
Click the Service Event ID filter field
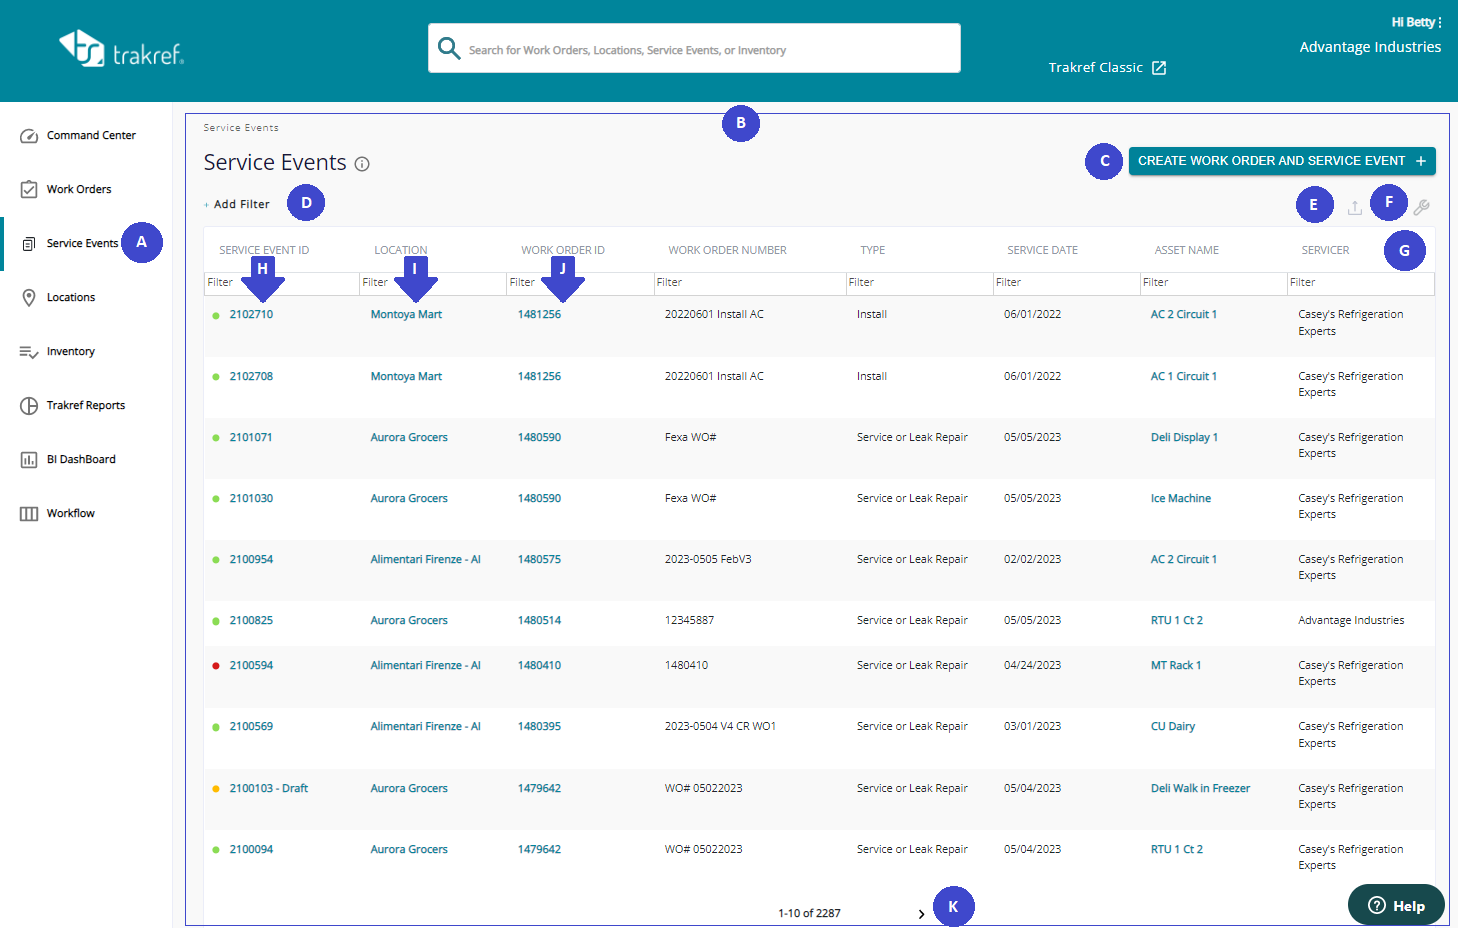point(281,283)
